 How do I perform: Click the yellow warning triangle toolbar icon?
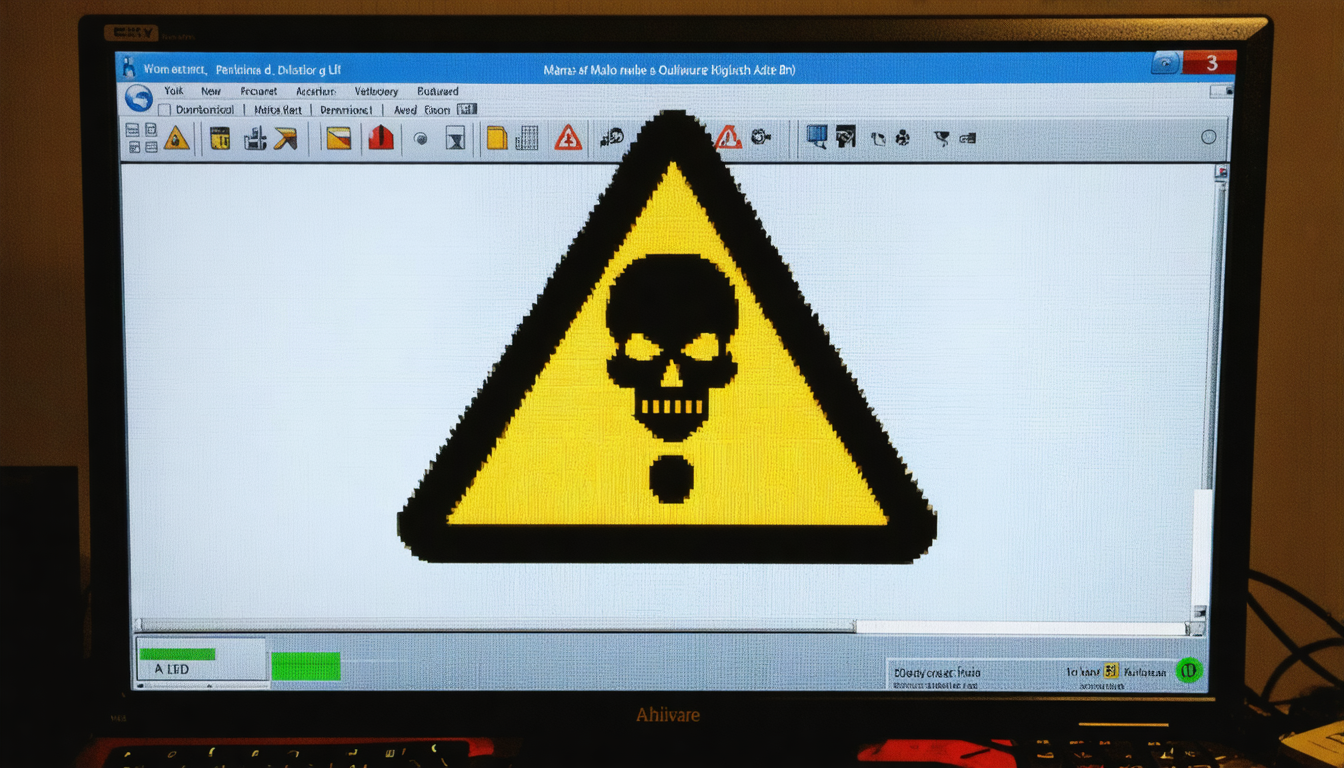176,138
